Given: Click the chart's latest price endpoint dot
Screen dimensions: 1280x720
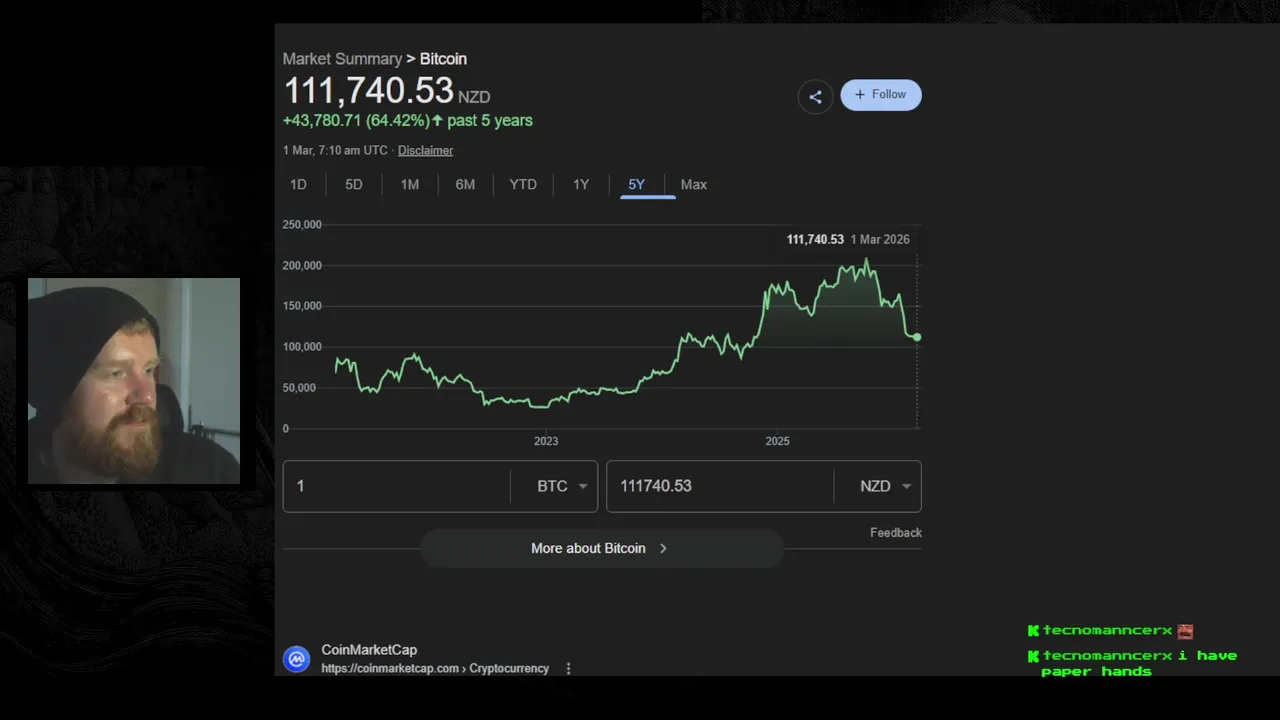Looking at the screenshot, I should (x=917, y=337).
